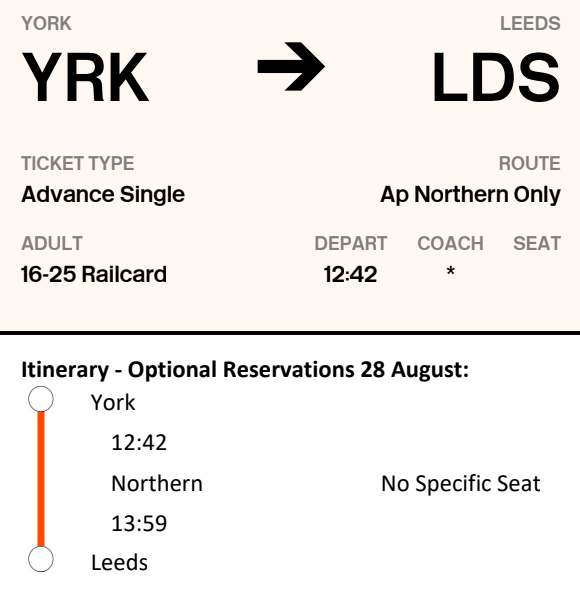
Task: Click Northern operator in the itinerary
Action: [157, 483]
